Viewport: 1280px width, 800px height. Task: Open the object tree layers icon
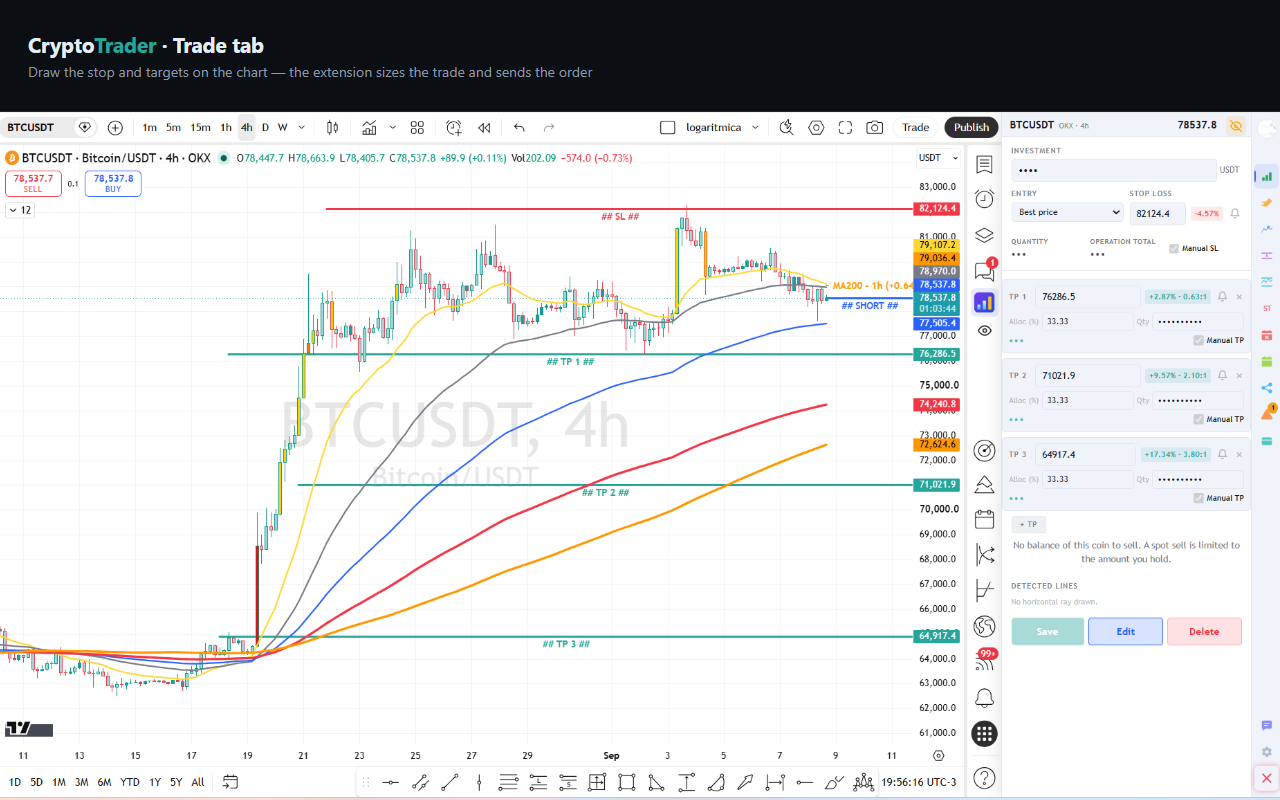(984, 235)
